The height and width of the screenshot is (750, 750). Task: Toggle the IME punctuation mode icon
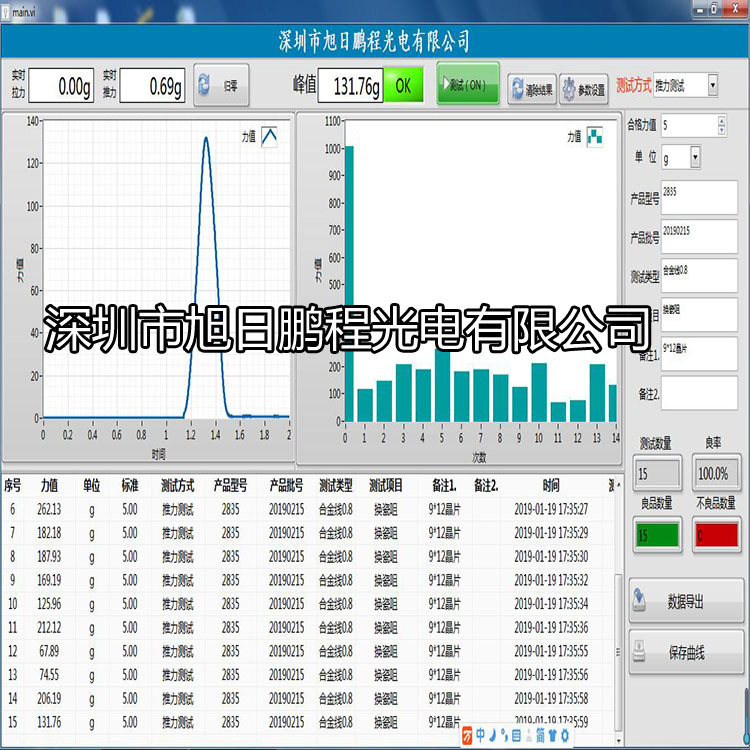(505, 735)
